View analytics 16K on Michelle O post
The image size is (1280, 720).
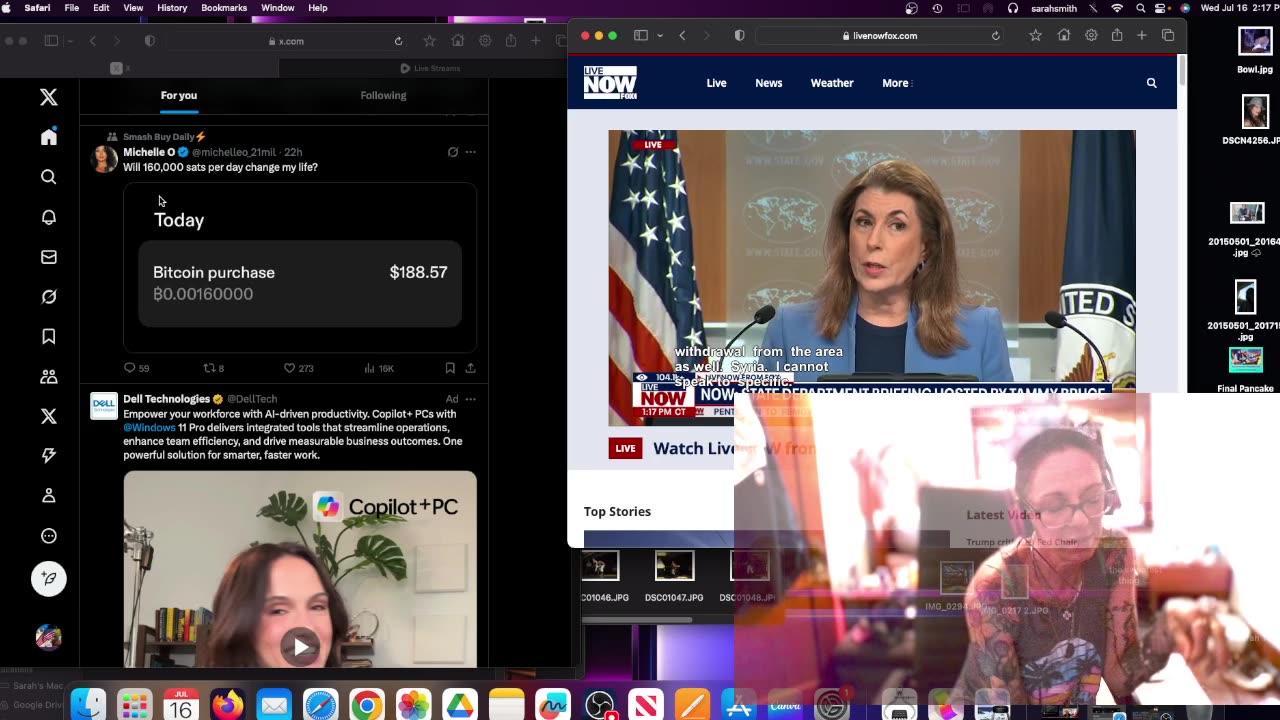379,368
